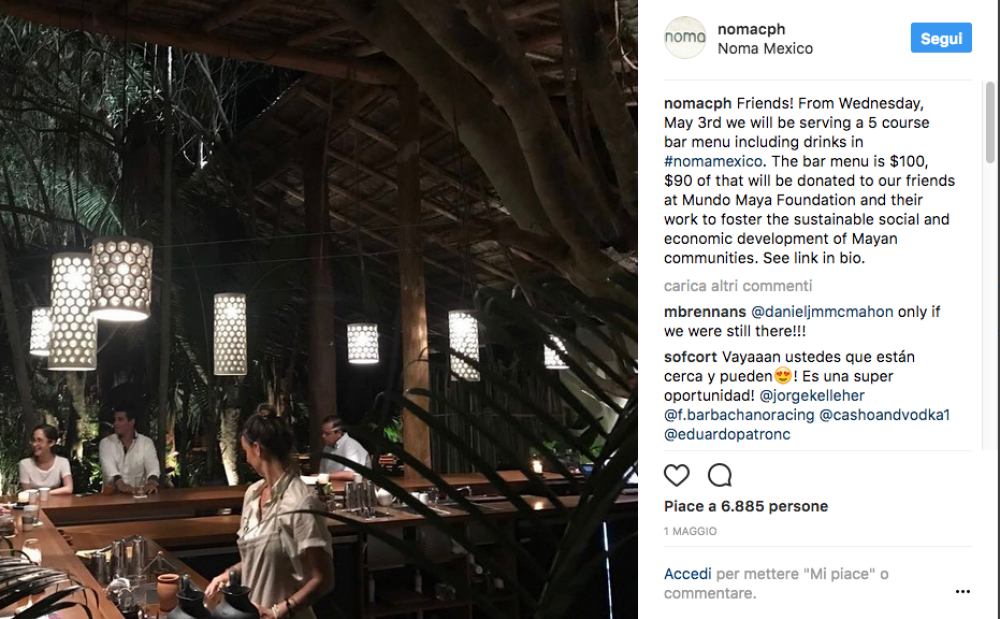The image size is (1000, 619).
Task: Expand 'carica altri commenti' to load comments
Action: pyautogui.click(x=738, y=286)
